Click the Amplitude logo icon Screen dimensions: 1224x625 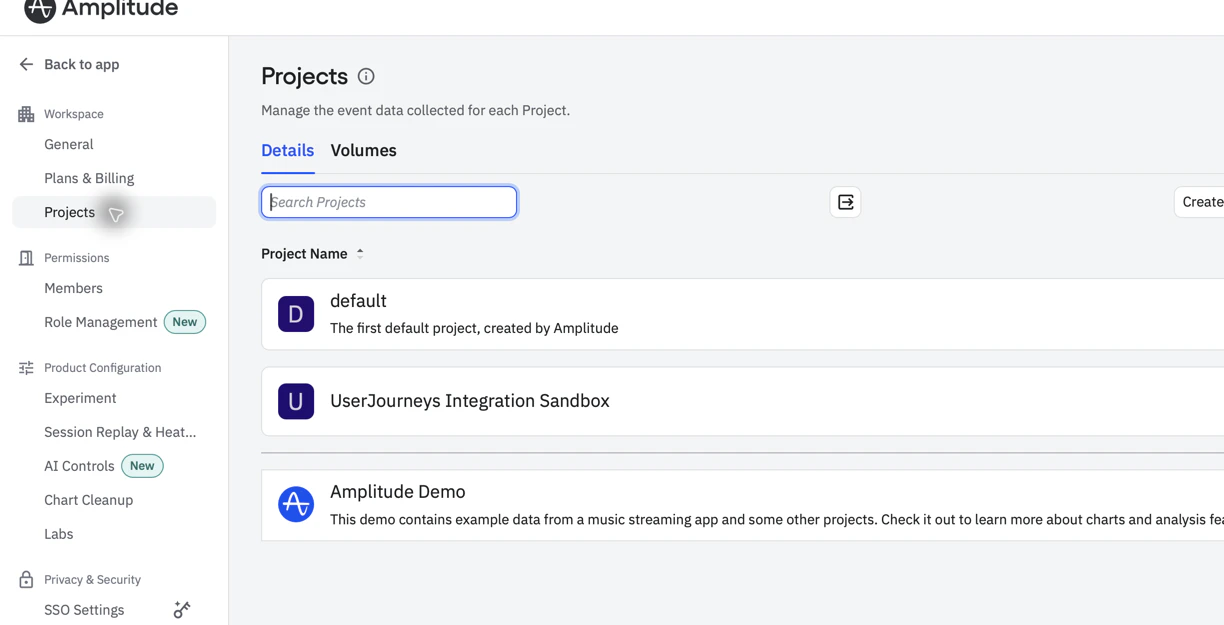pos(39,9)
